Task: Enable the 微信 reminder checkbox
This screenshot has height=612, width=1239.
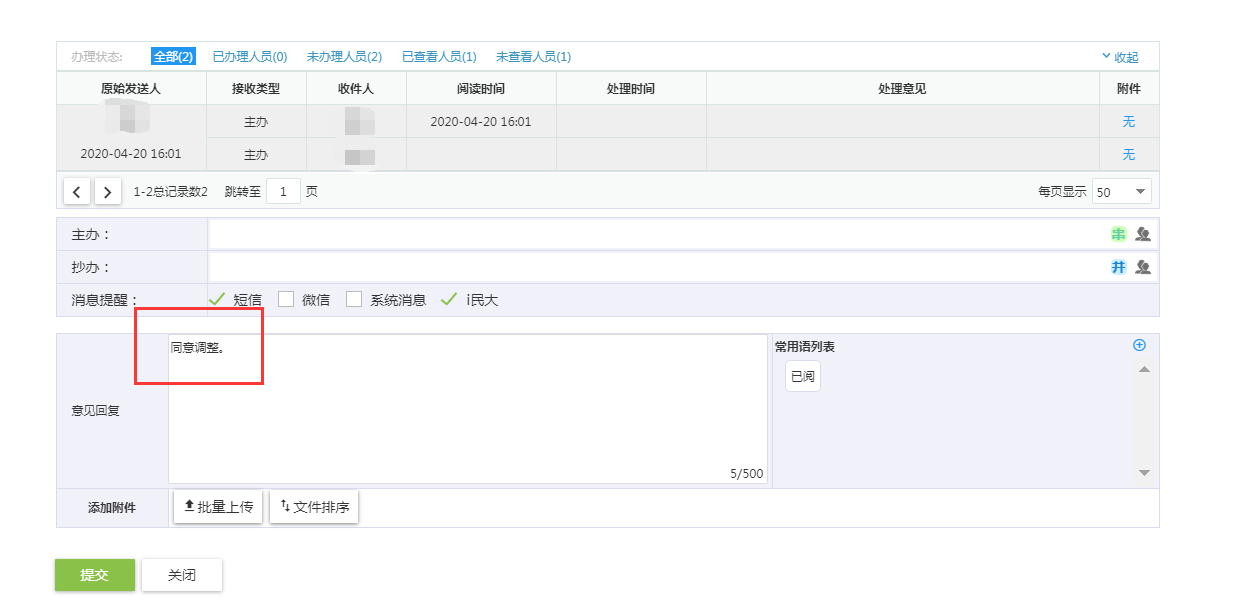Action: pyautogui.click(x=286, y=299)
